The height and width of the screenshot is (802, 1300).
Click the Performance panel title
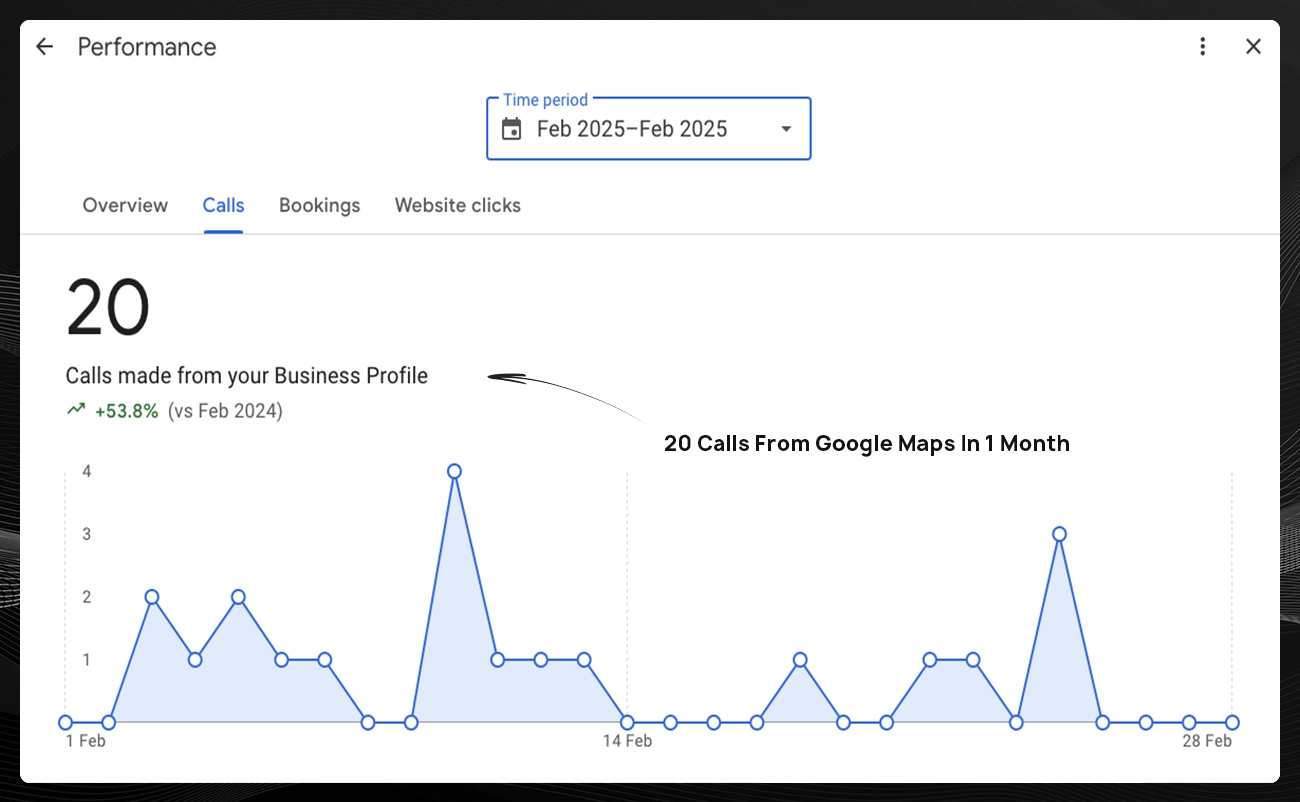pos(147,47)
